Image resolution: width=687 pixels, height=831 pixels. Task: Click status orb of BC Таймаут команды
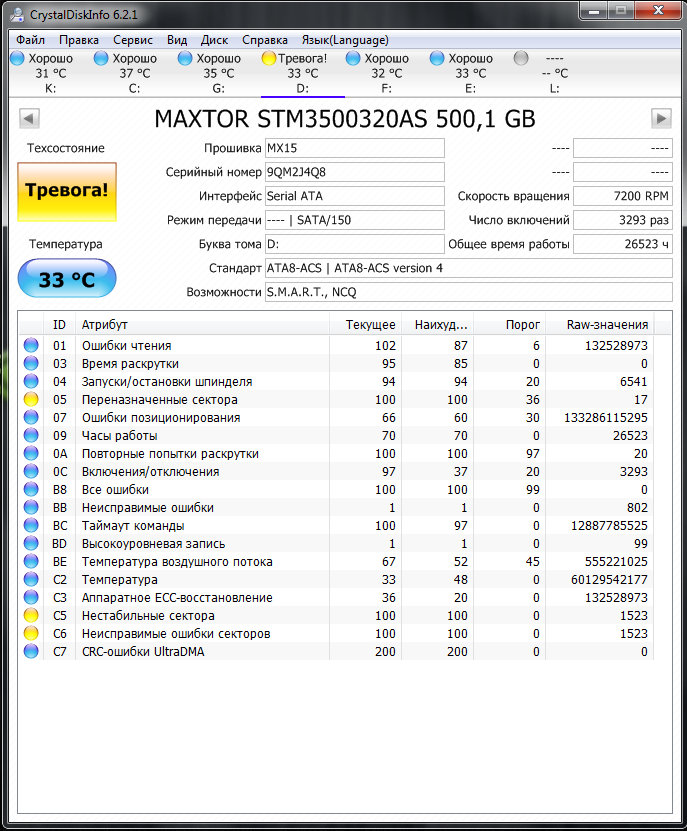pyautogui.click(x=31, y=525)
